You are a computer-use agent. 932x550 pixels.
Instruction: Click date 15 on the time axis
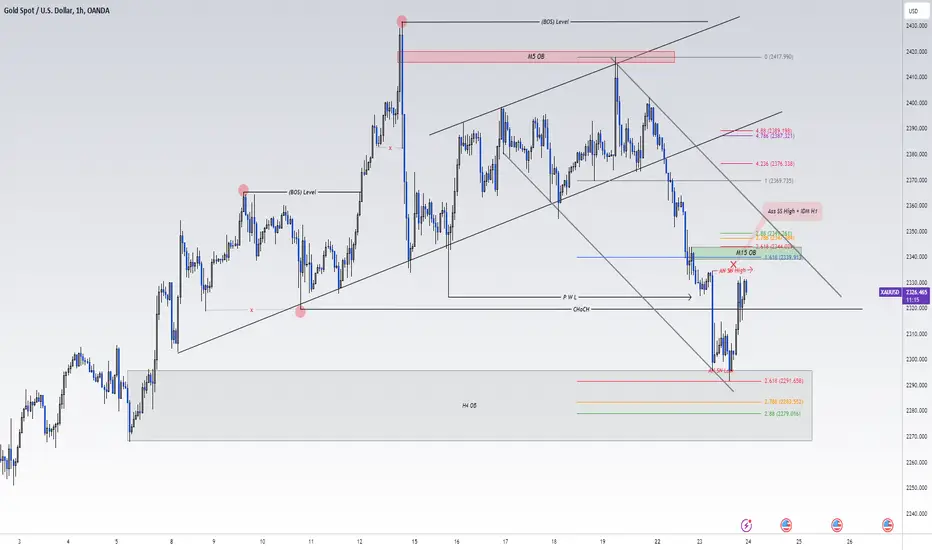[414, 542]
